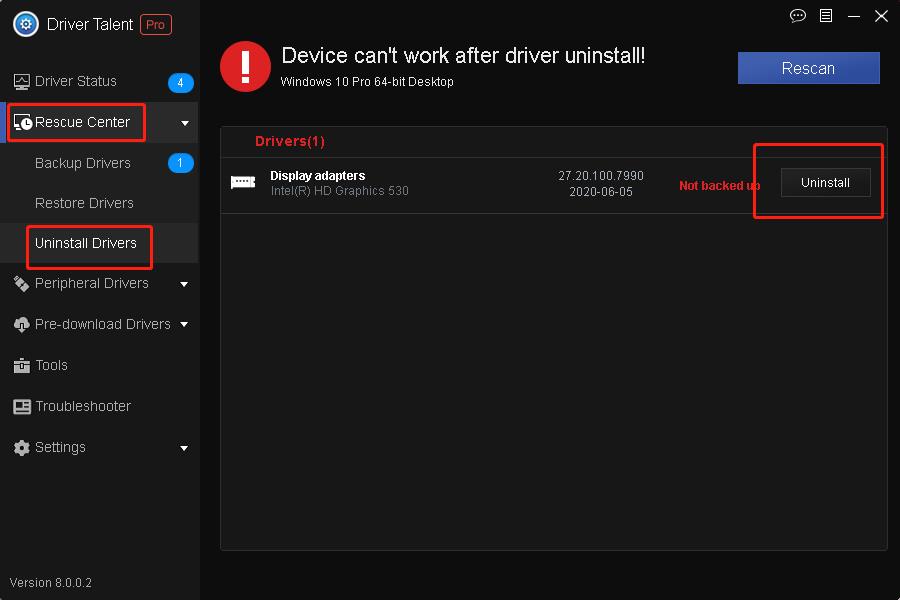900x600 pixels.
Task: Click the Rescan button
Action: (808, 68)
